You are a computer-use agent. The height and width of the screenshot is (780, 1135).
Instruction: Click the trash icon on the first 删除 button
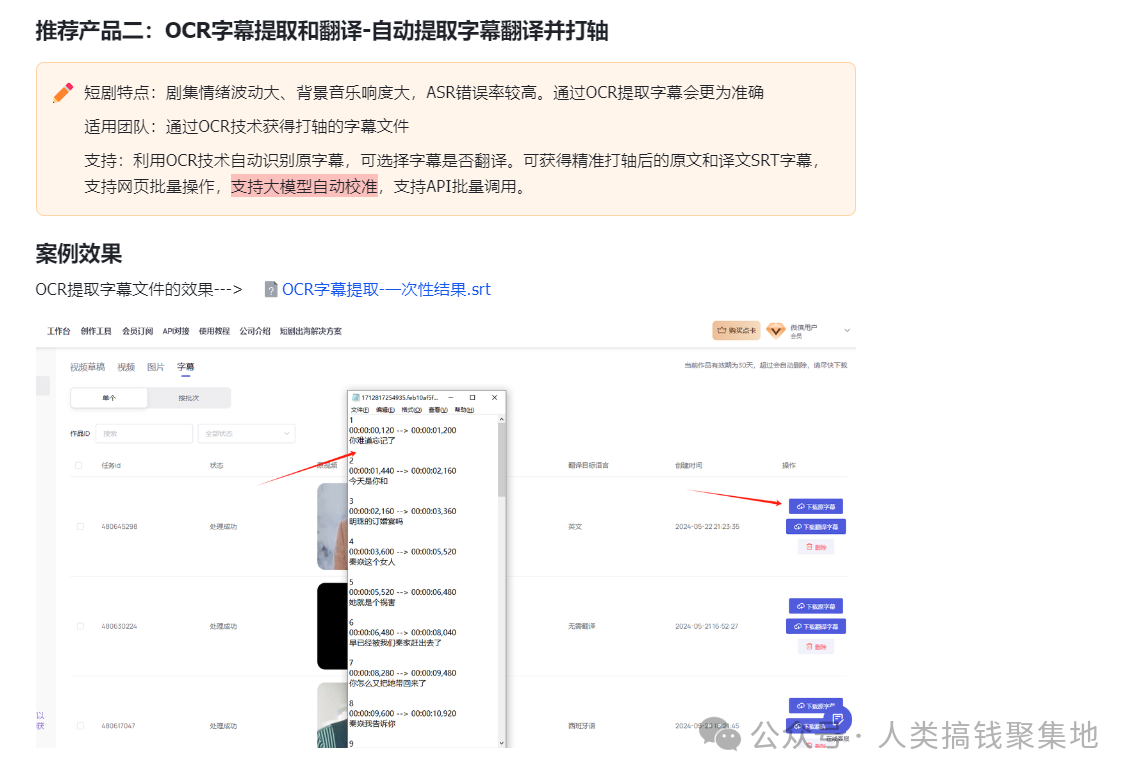click(x=809, y=547)
